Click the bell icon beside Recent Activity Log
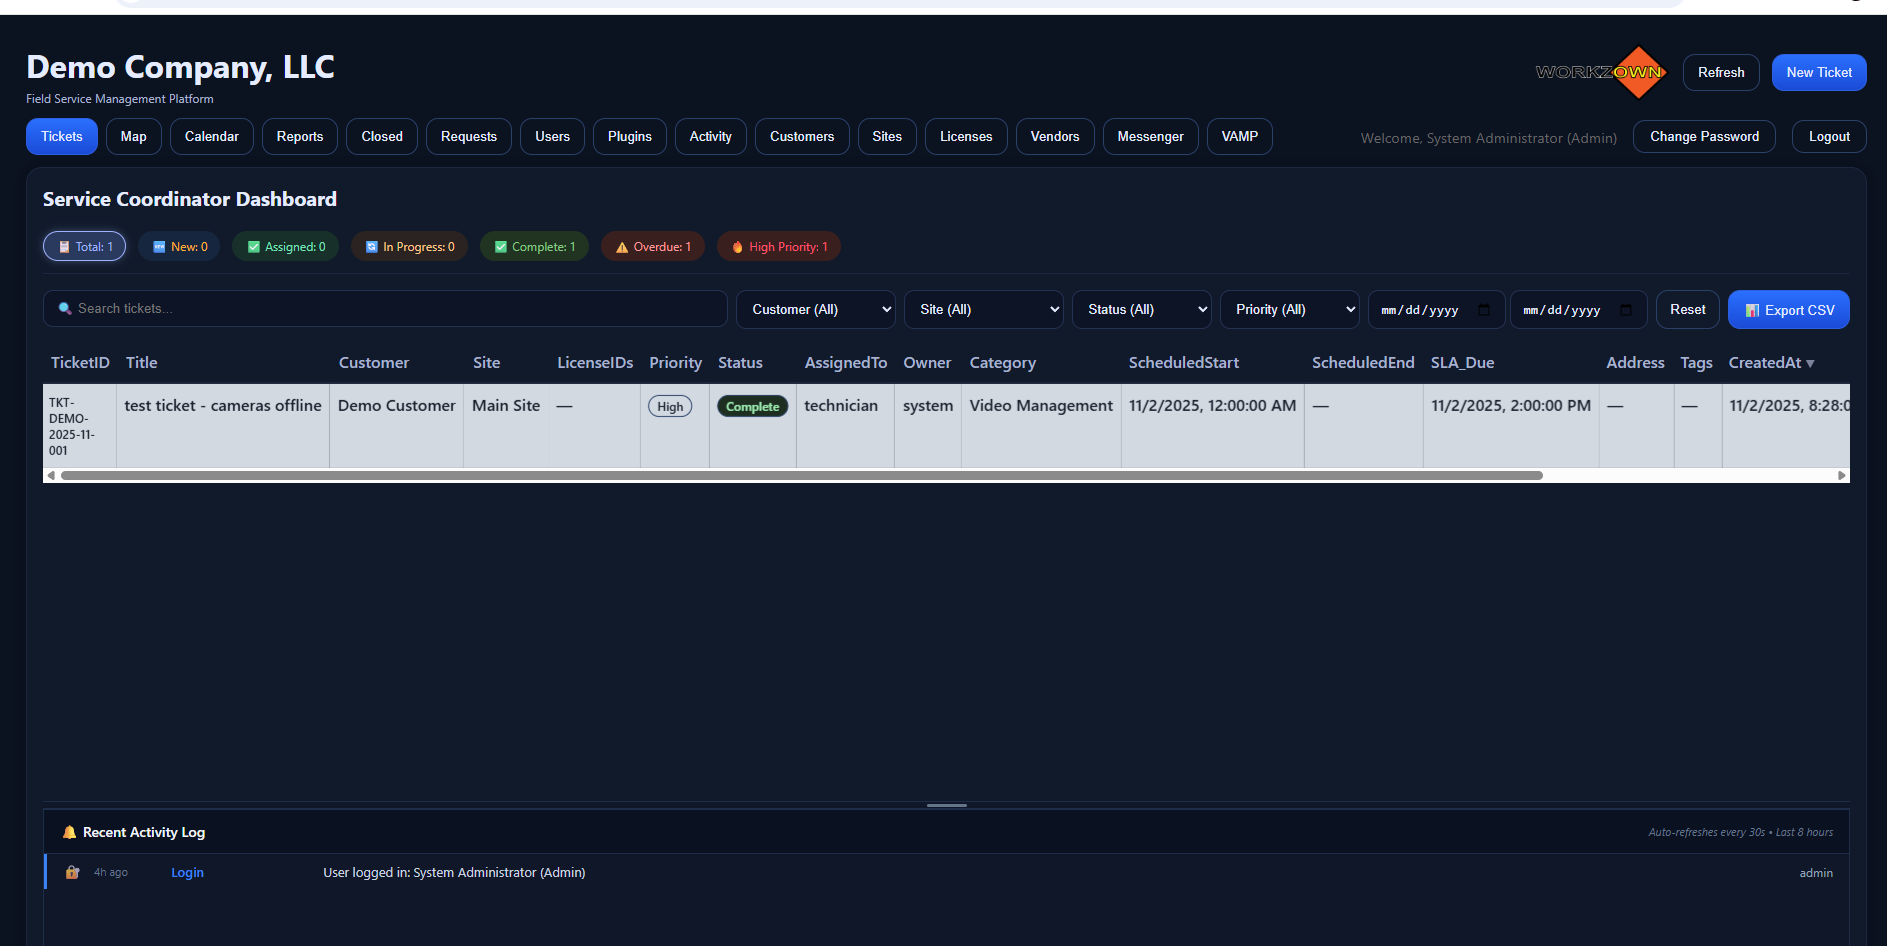This screenshot has height=946, width=1887. (x=69, y=832)
